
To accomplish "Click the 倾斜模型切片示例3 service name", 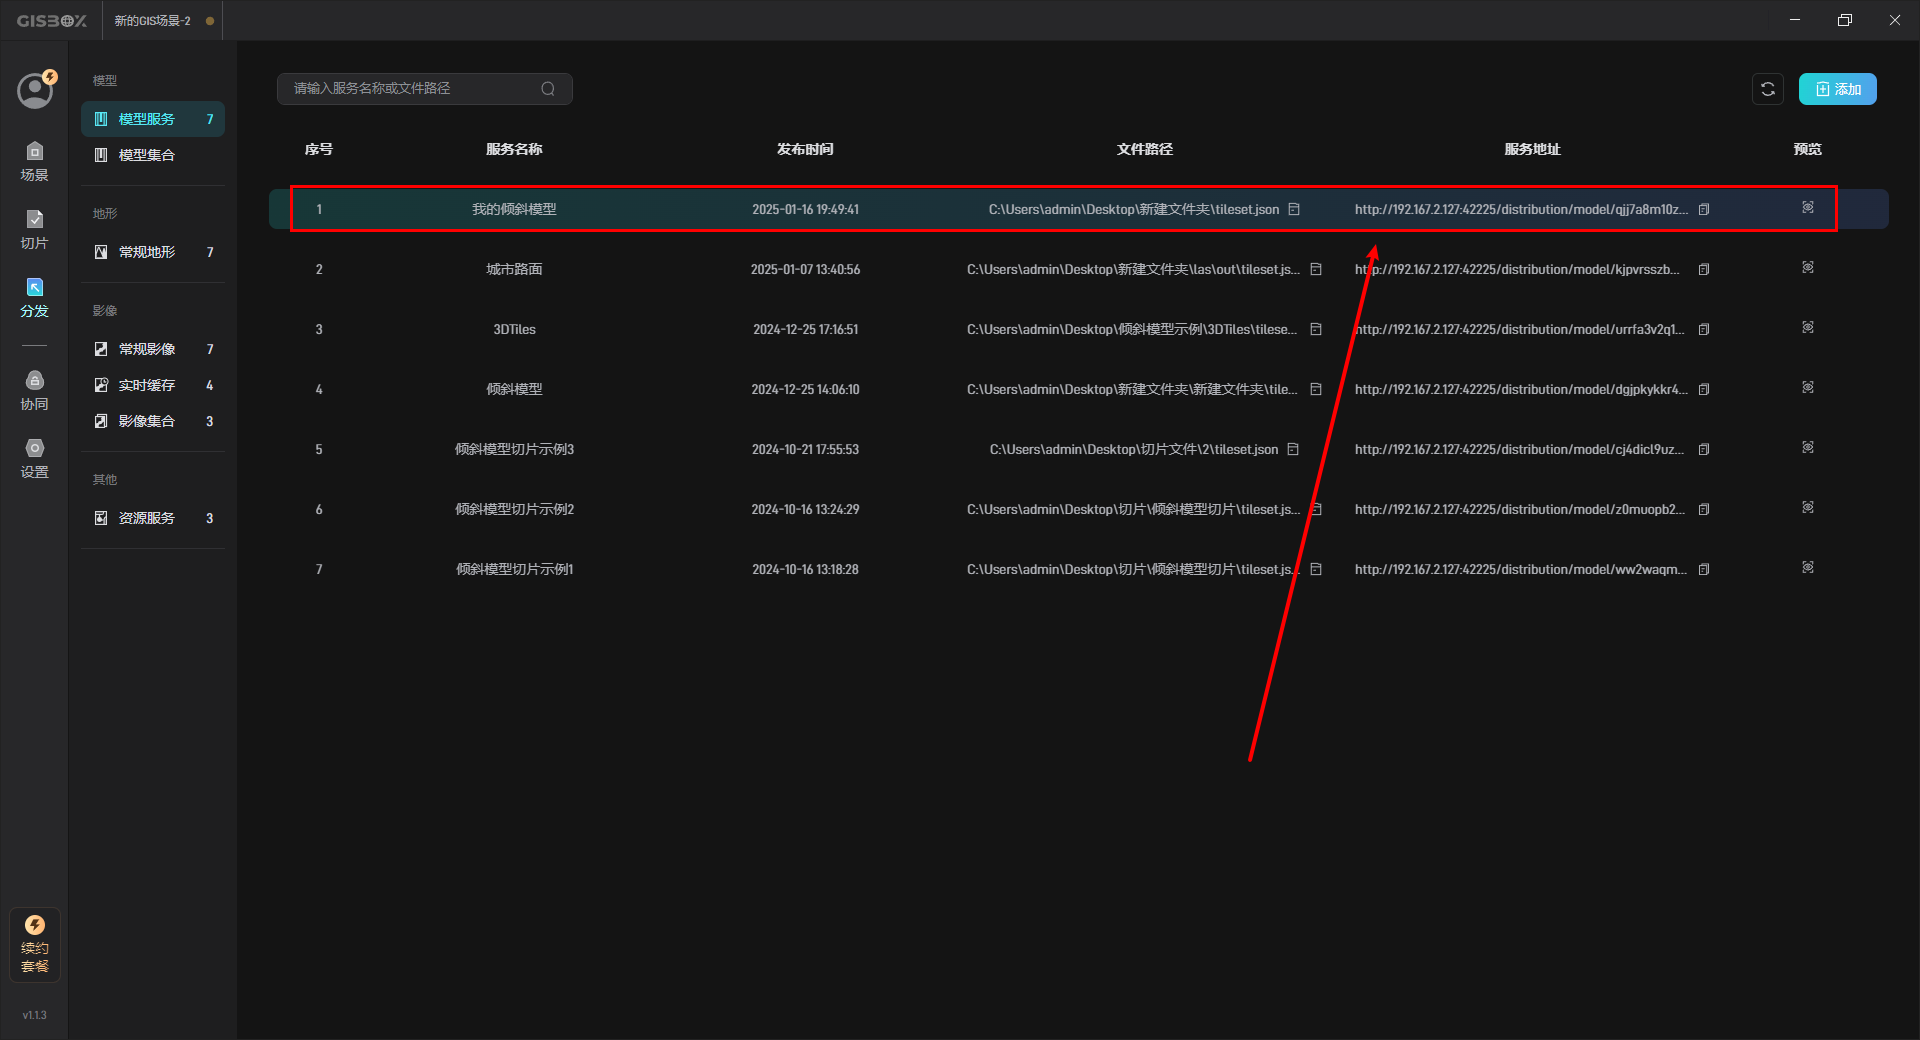I will click(x=514, y=449).
